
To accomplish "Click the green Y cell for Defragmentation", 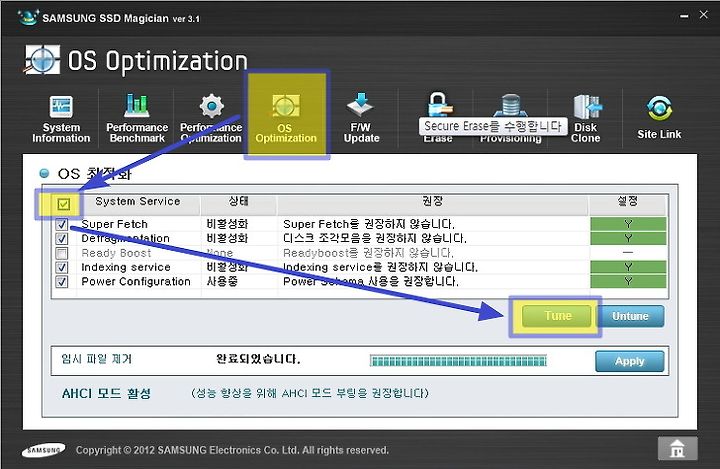I will (x=628, y=238).
